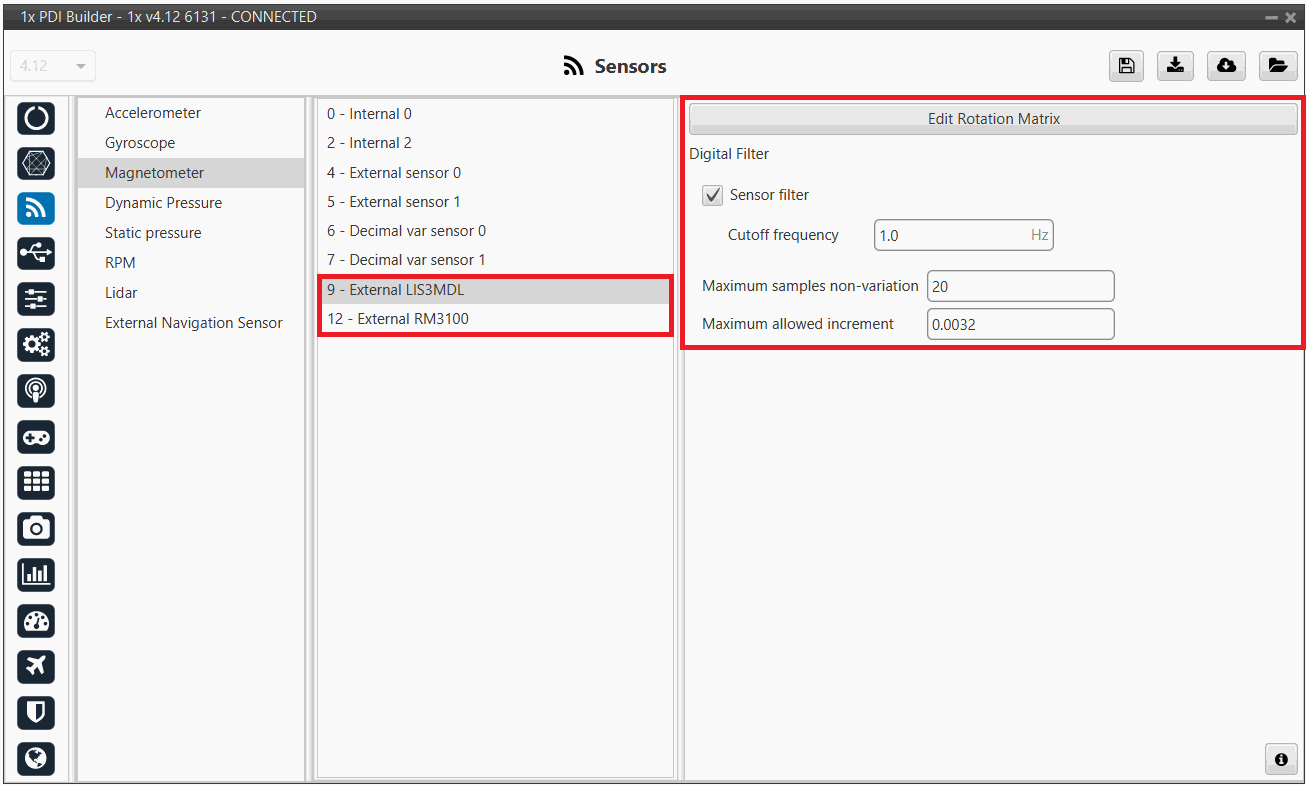The image size is (1307, 785).
Task: Select Accelerometer in the sensor list
Action: 153,113
